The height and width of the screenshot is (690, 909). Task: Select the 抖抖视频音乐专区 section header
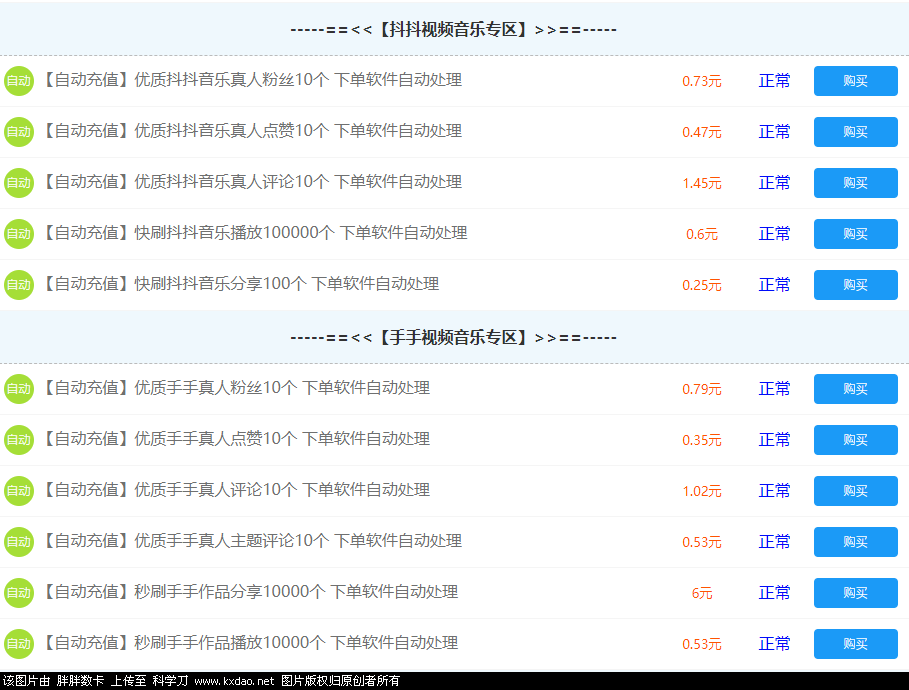click(453, 30)
